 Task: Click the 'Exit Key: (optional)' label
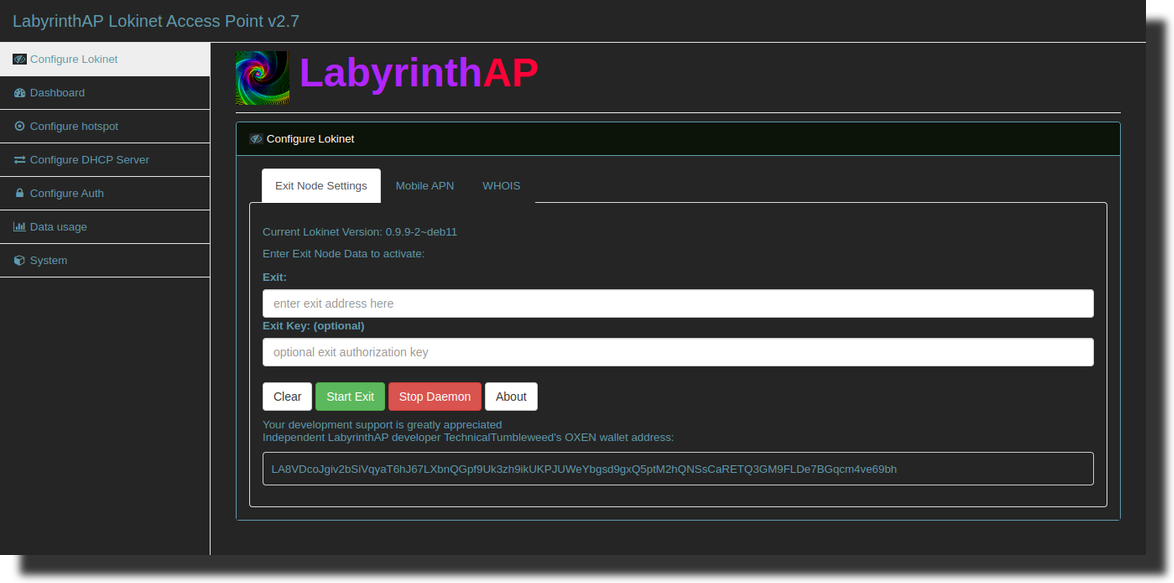pos(314,326)
